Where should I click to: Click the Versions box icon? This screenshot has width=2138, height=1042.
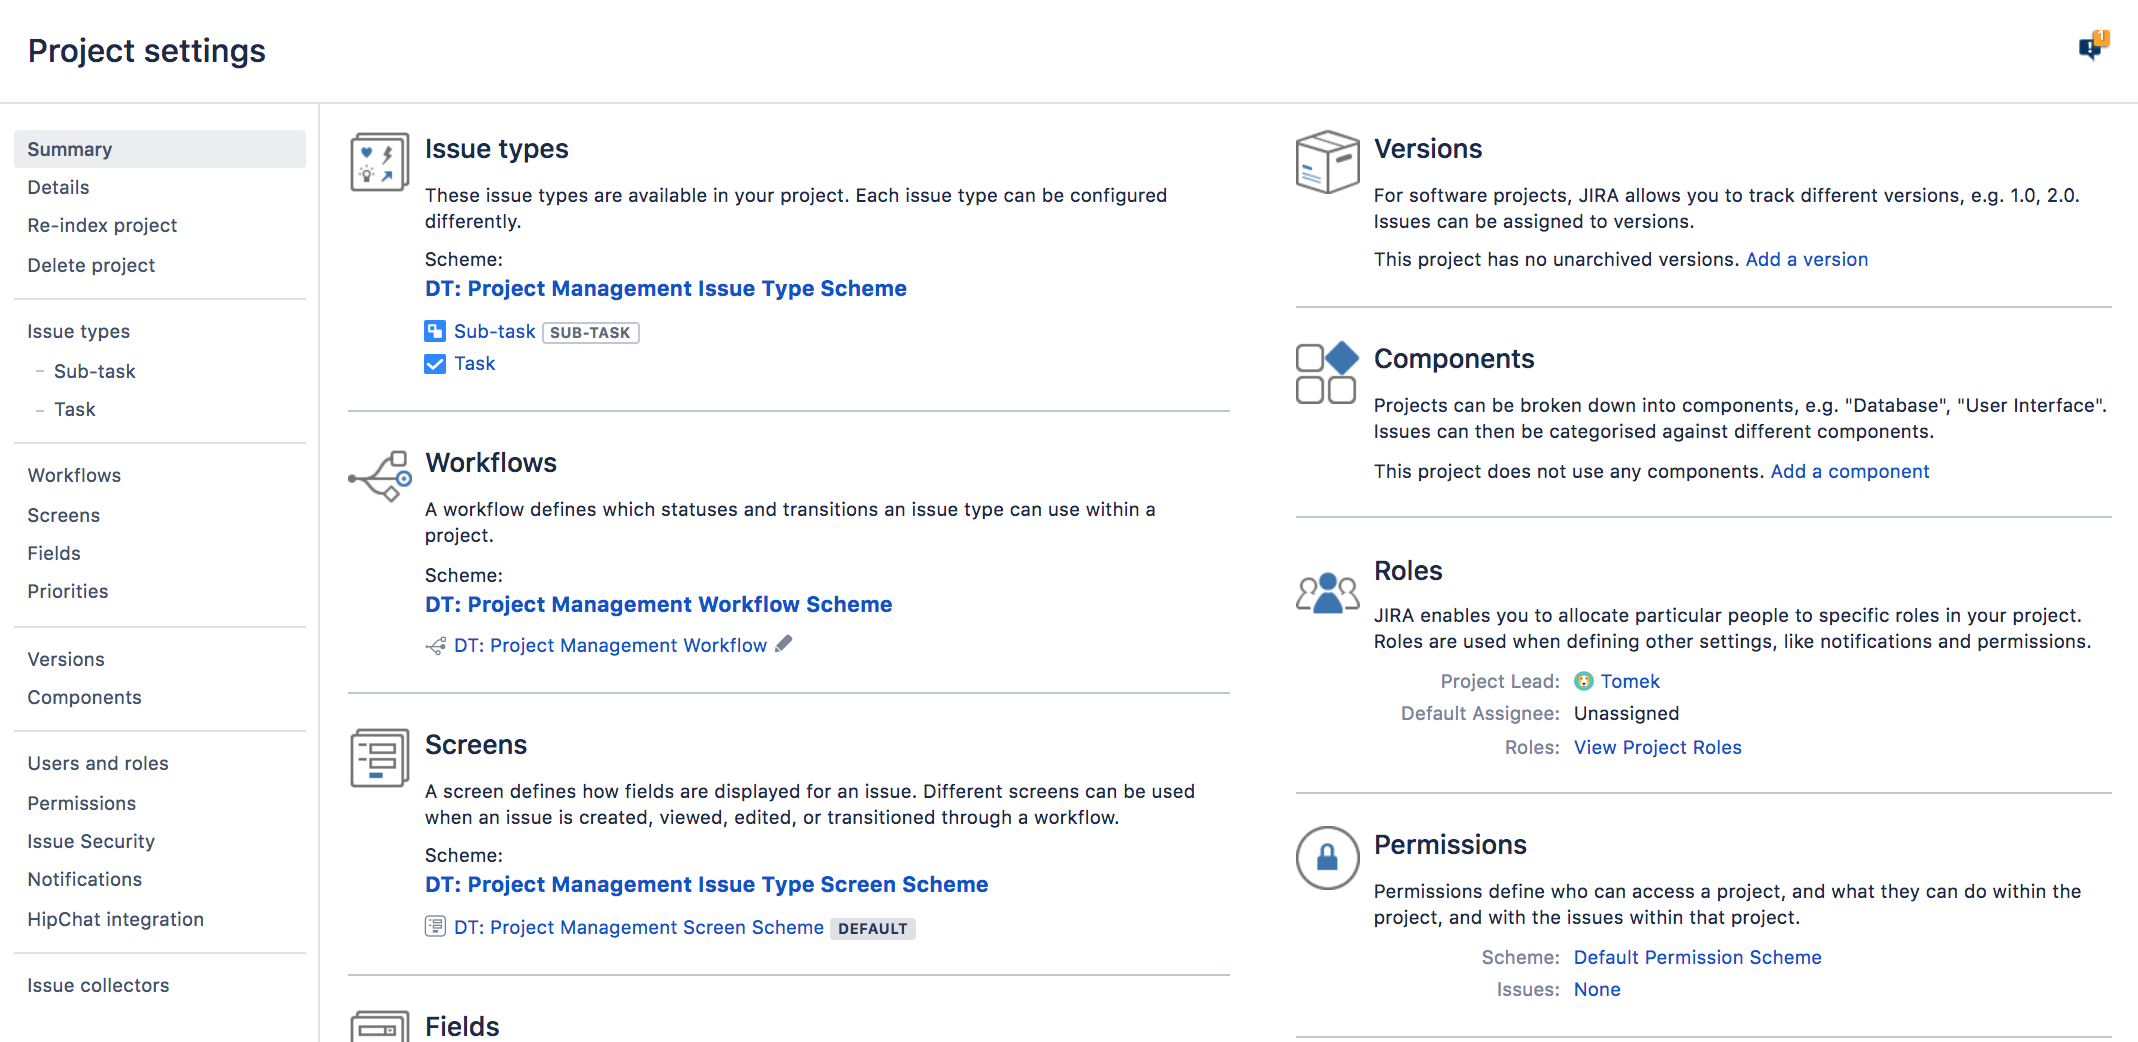coord(1327,162)
